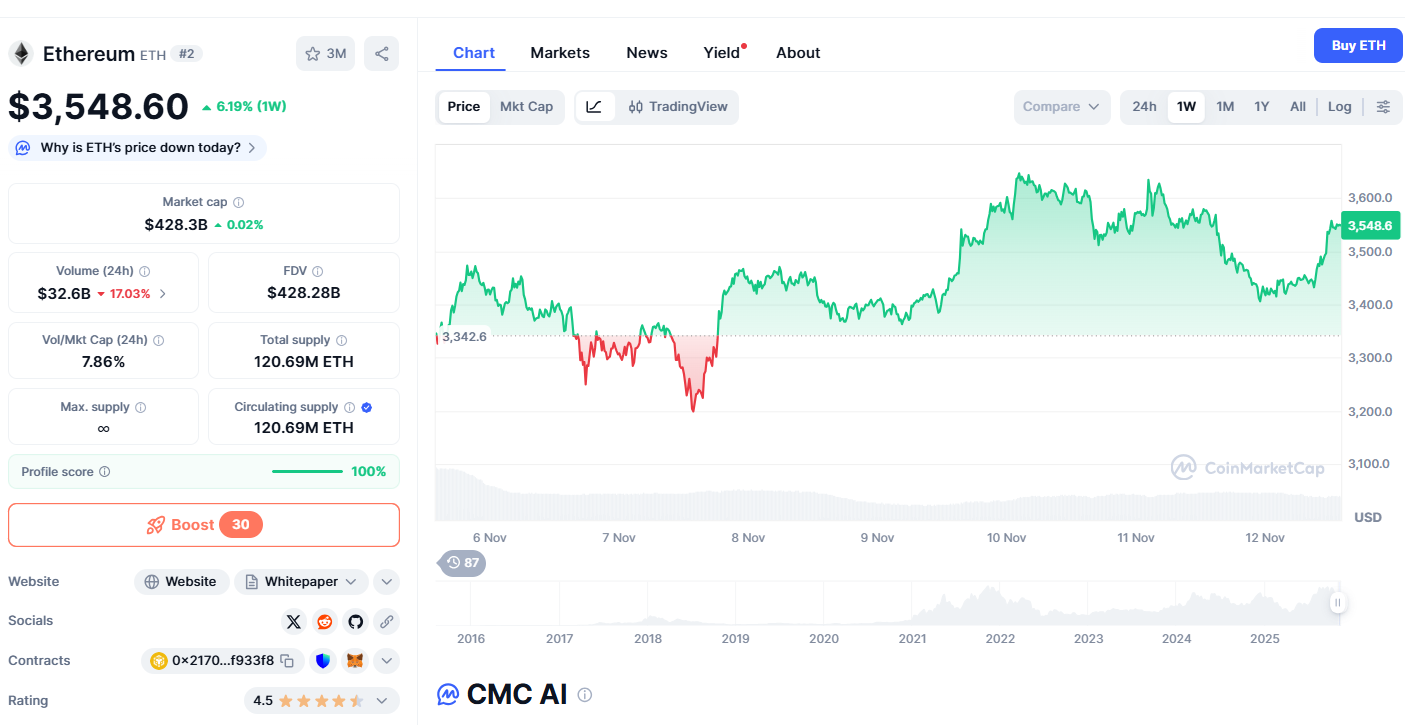Viewport: 1405px width, 725px height.
Task: Open the Compare dropdown
Action: point(1061,107)
